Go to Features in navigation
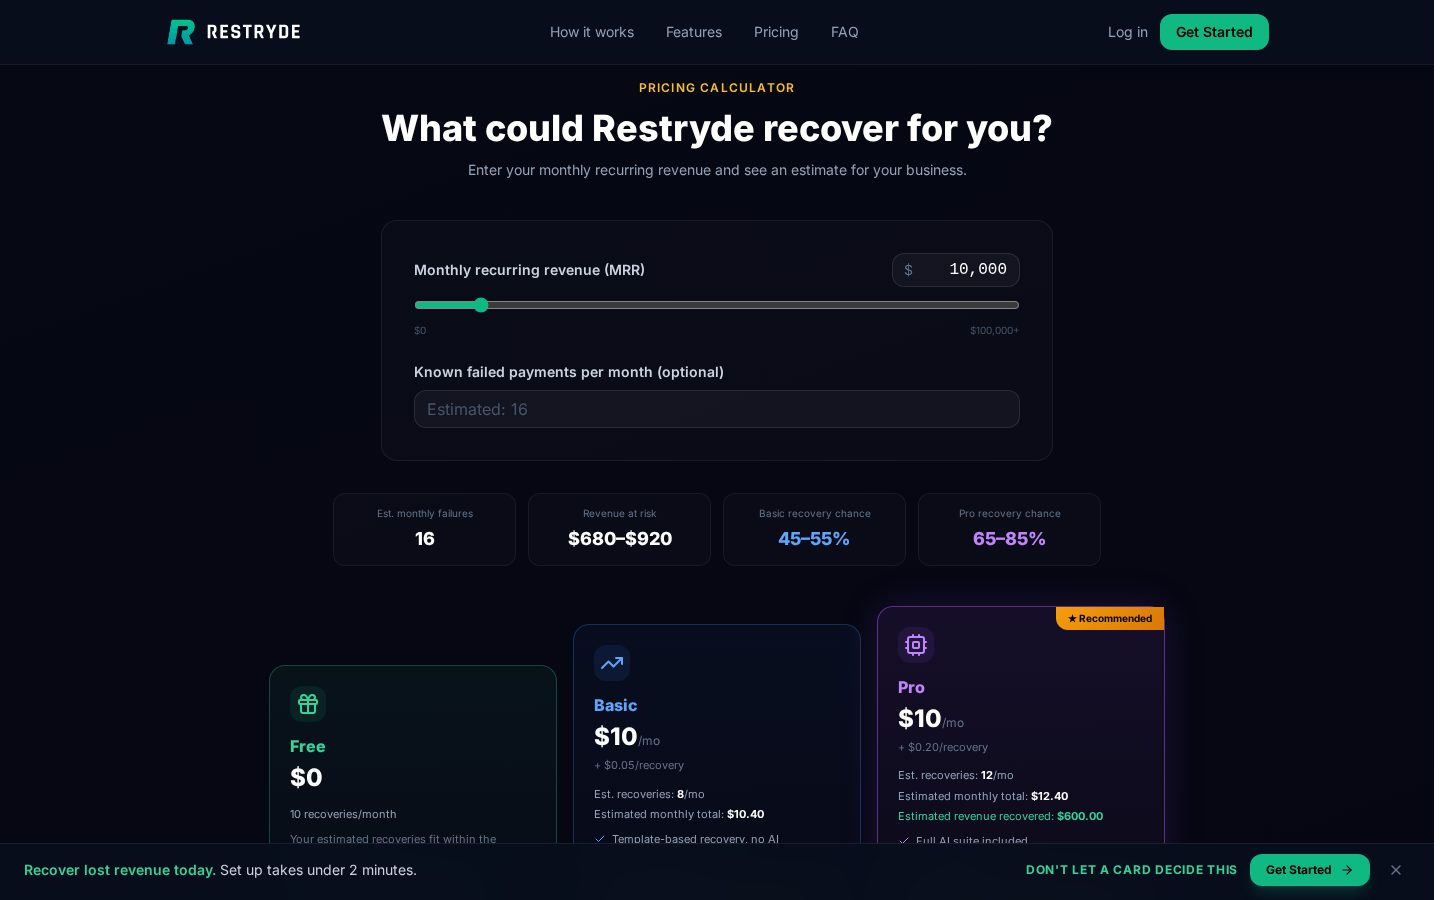Image resolution: width=1440 pixels, height=900 pixels. click(x=694, y=32)
